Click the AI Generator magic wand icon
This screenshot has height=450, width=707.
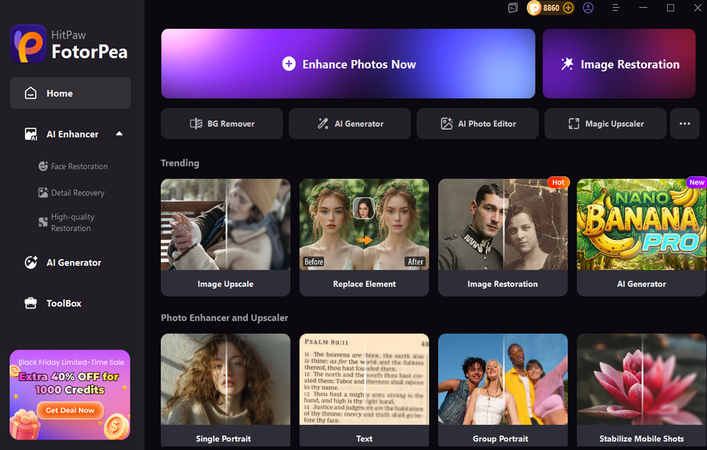[x=323, y=124]
